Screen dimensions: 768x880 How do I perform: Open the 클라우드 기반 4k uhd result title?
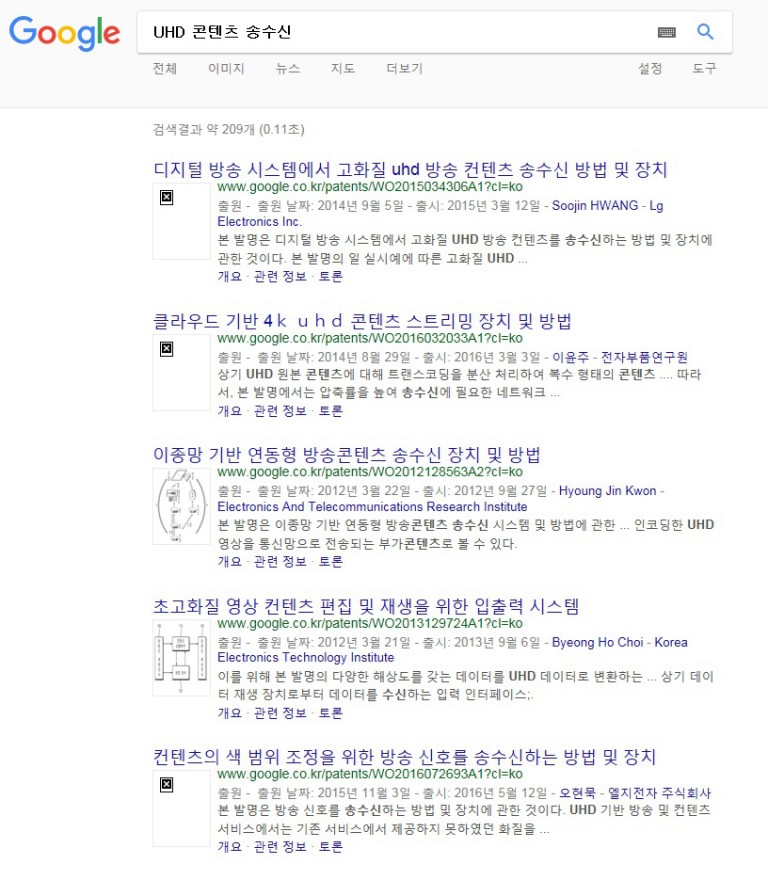point(362,321)
